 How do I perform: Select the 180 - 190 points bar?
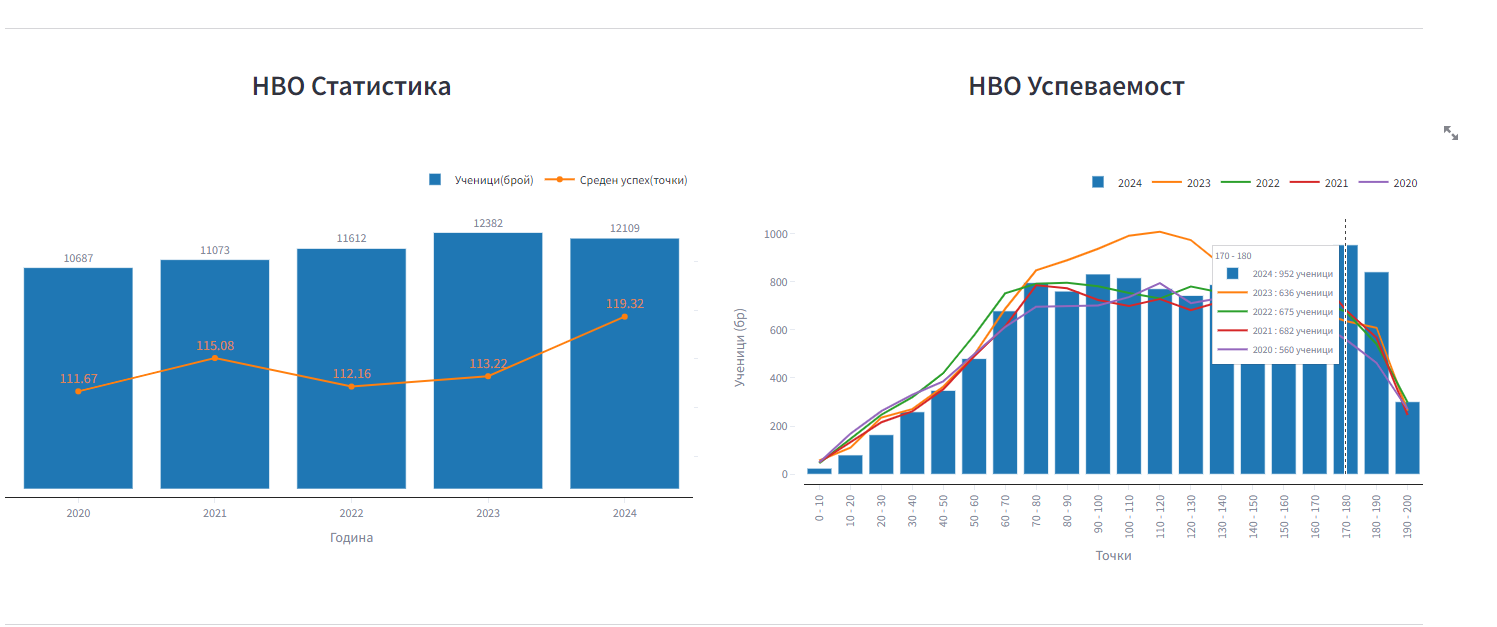[1377, 380]
